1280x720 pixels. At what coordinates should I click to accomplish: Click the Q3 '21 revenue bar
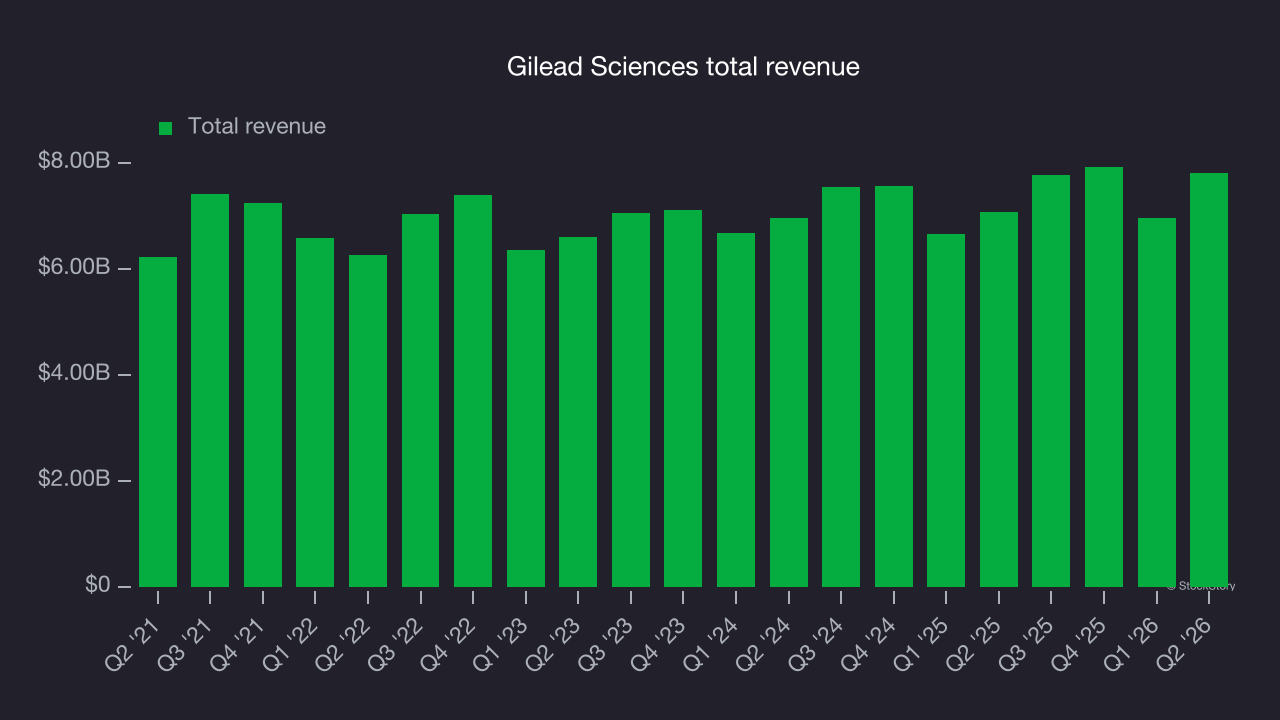coord(210,390)
